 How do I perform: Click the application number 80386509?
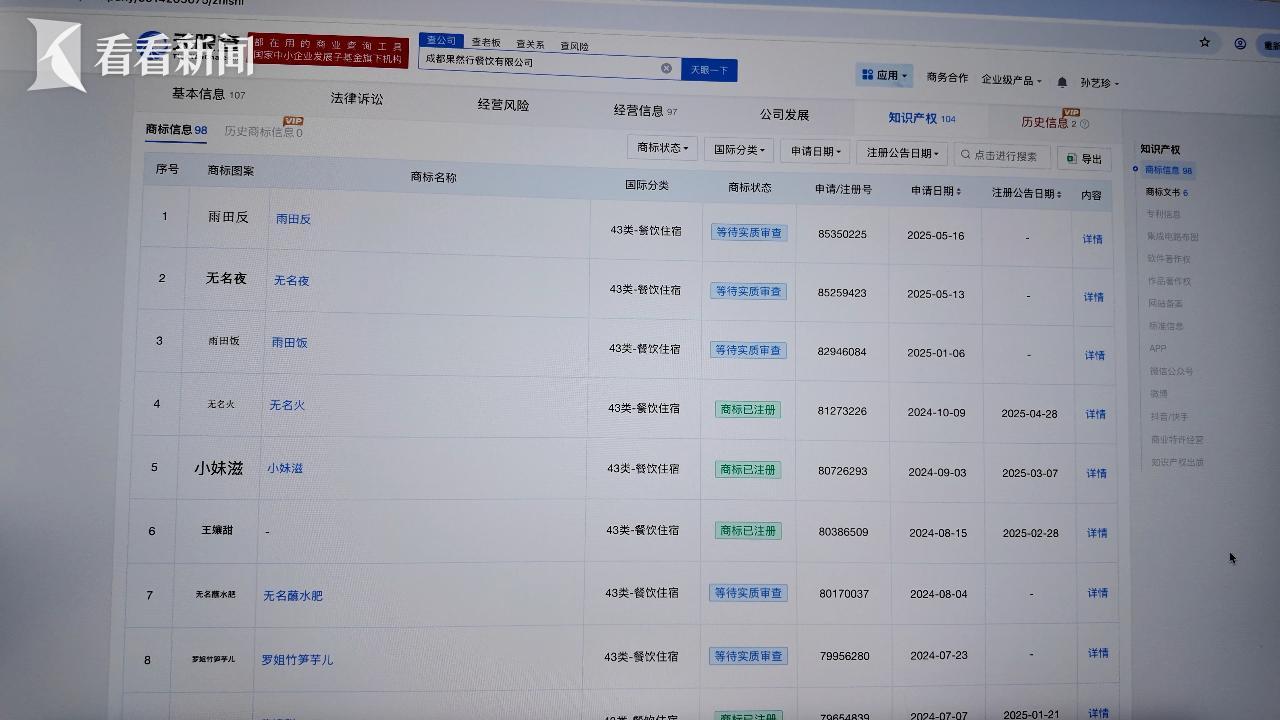pyautogui.click(x=843, y=532)
